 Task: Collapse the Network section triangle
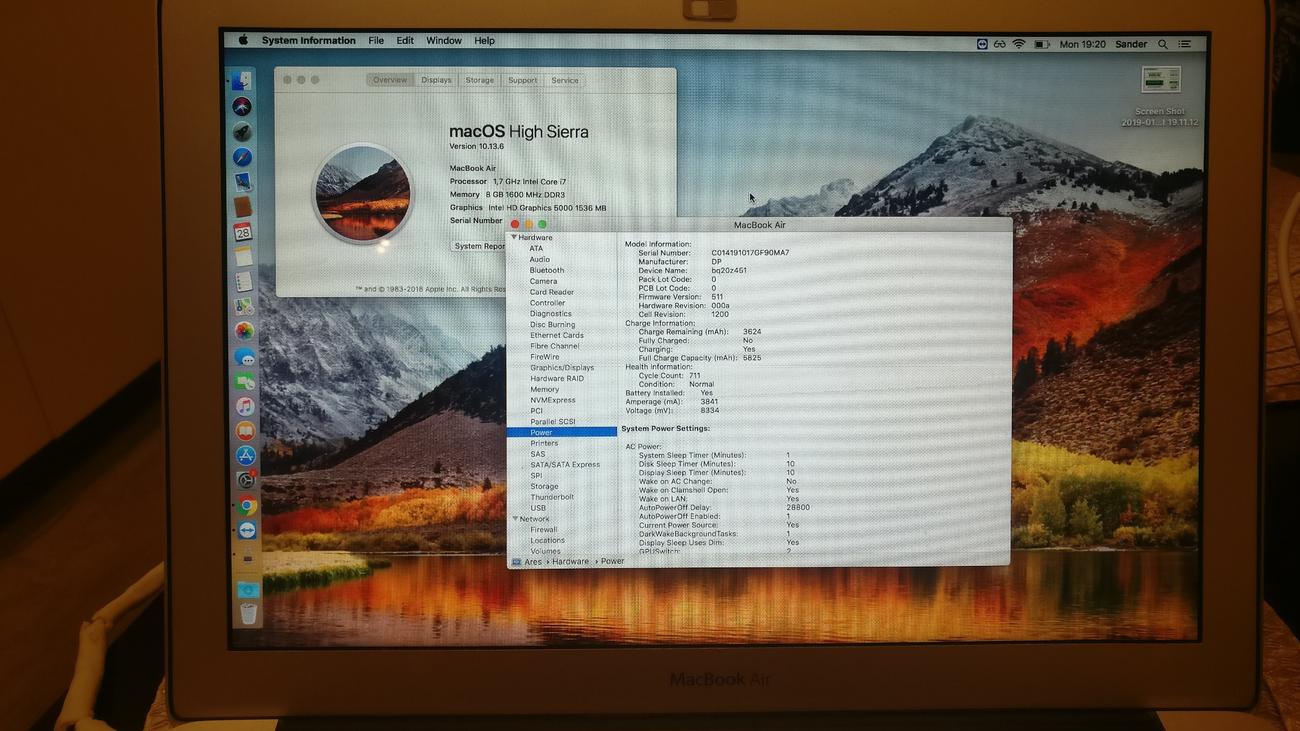[x=515, y=519]
